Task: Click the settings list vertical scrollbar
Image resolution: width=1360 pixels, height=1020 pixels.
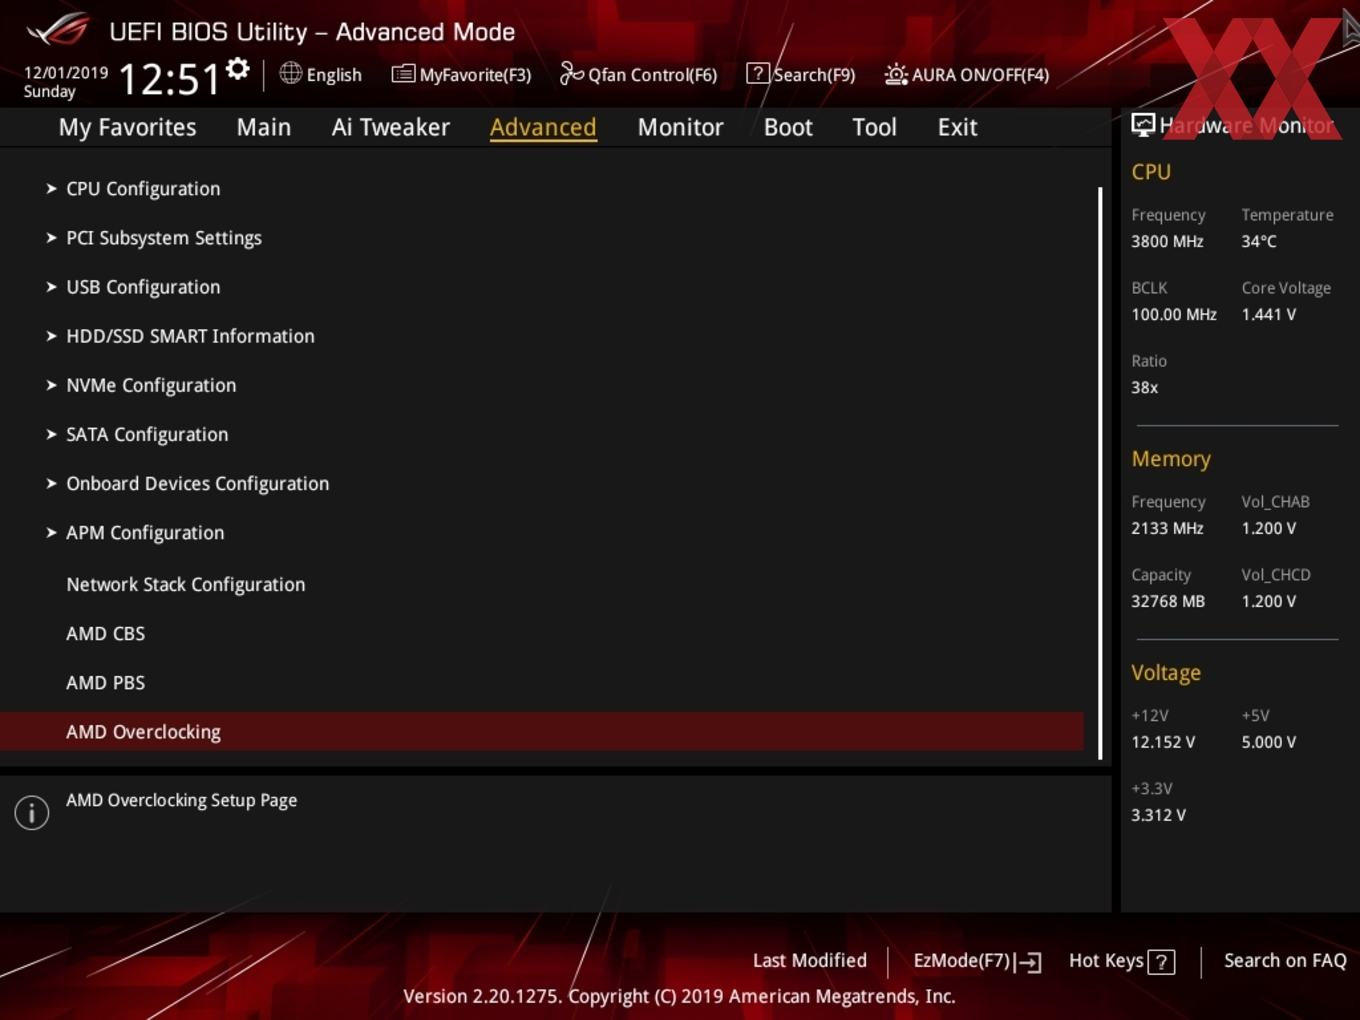Action: (1100, 472)
